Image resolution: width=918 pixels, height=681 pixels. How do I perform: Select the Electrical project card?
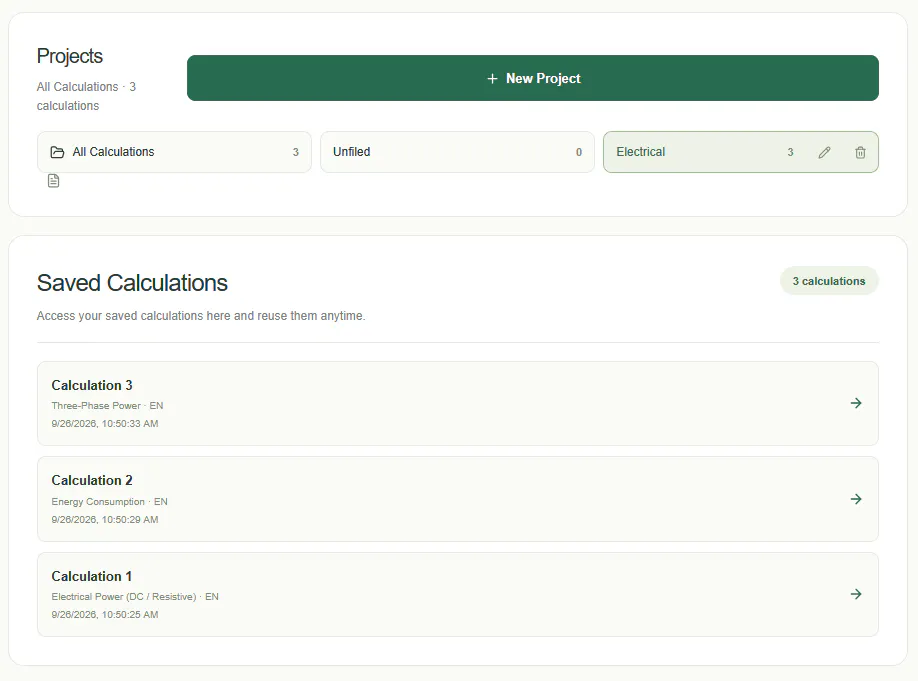pyautogui.click(x=741, y=152)
